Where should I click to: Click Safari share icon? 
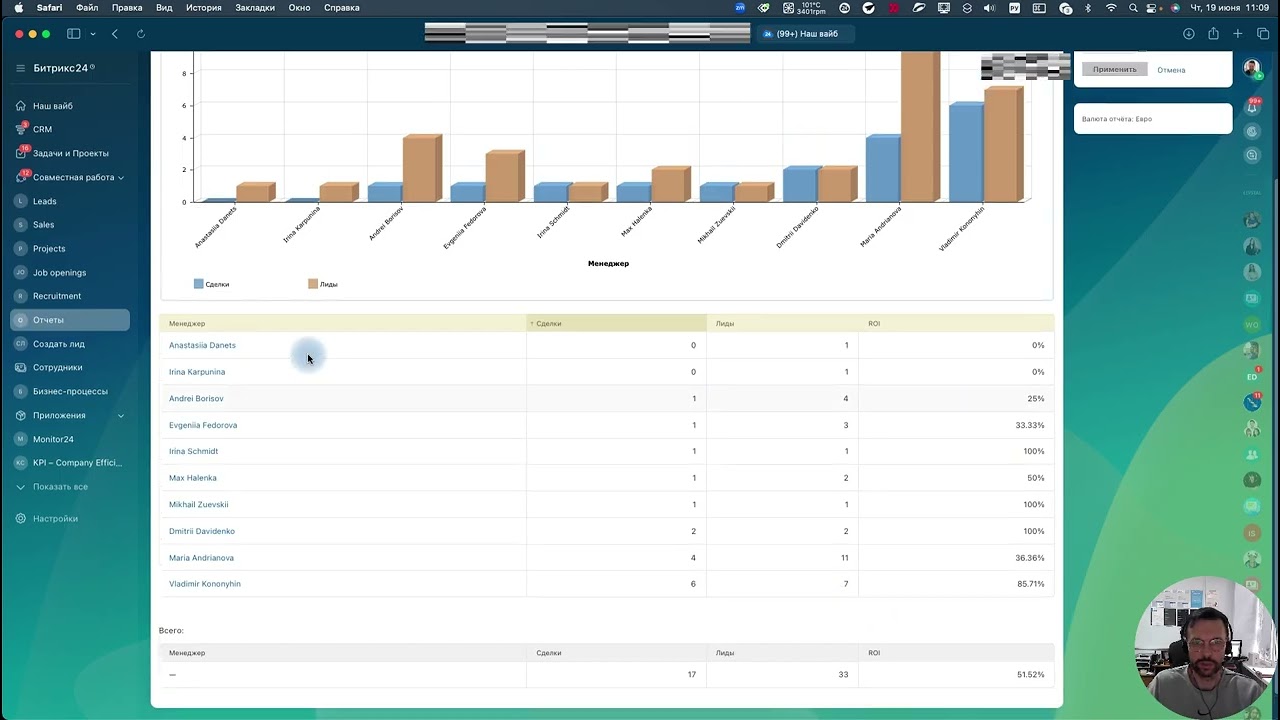point(1213,34)
